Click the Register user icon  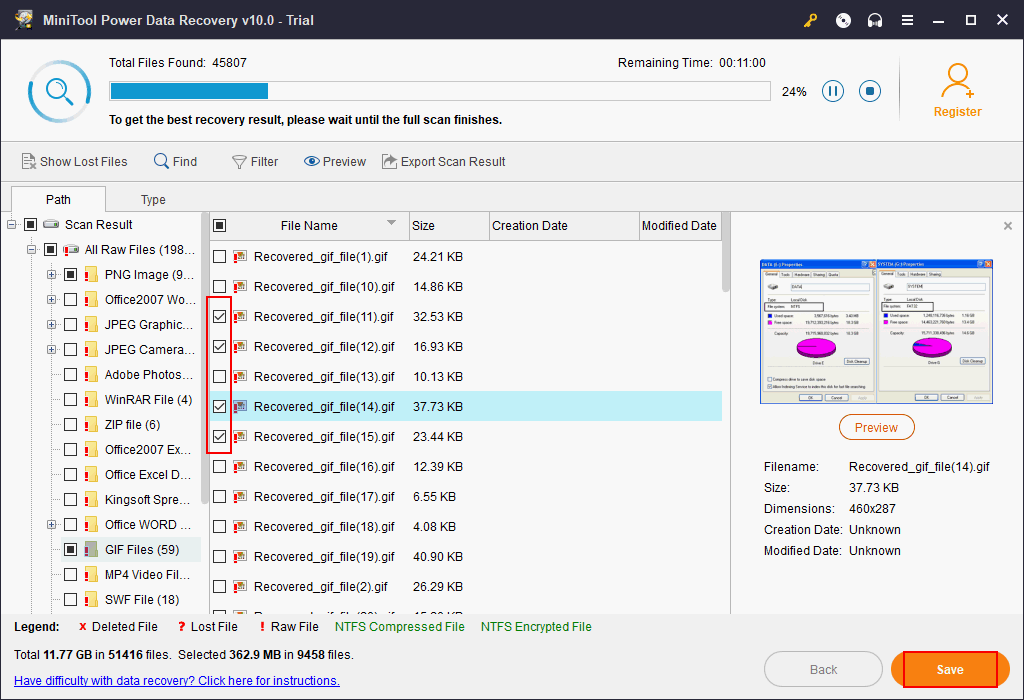(957, 80)
